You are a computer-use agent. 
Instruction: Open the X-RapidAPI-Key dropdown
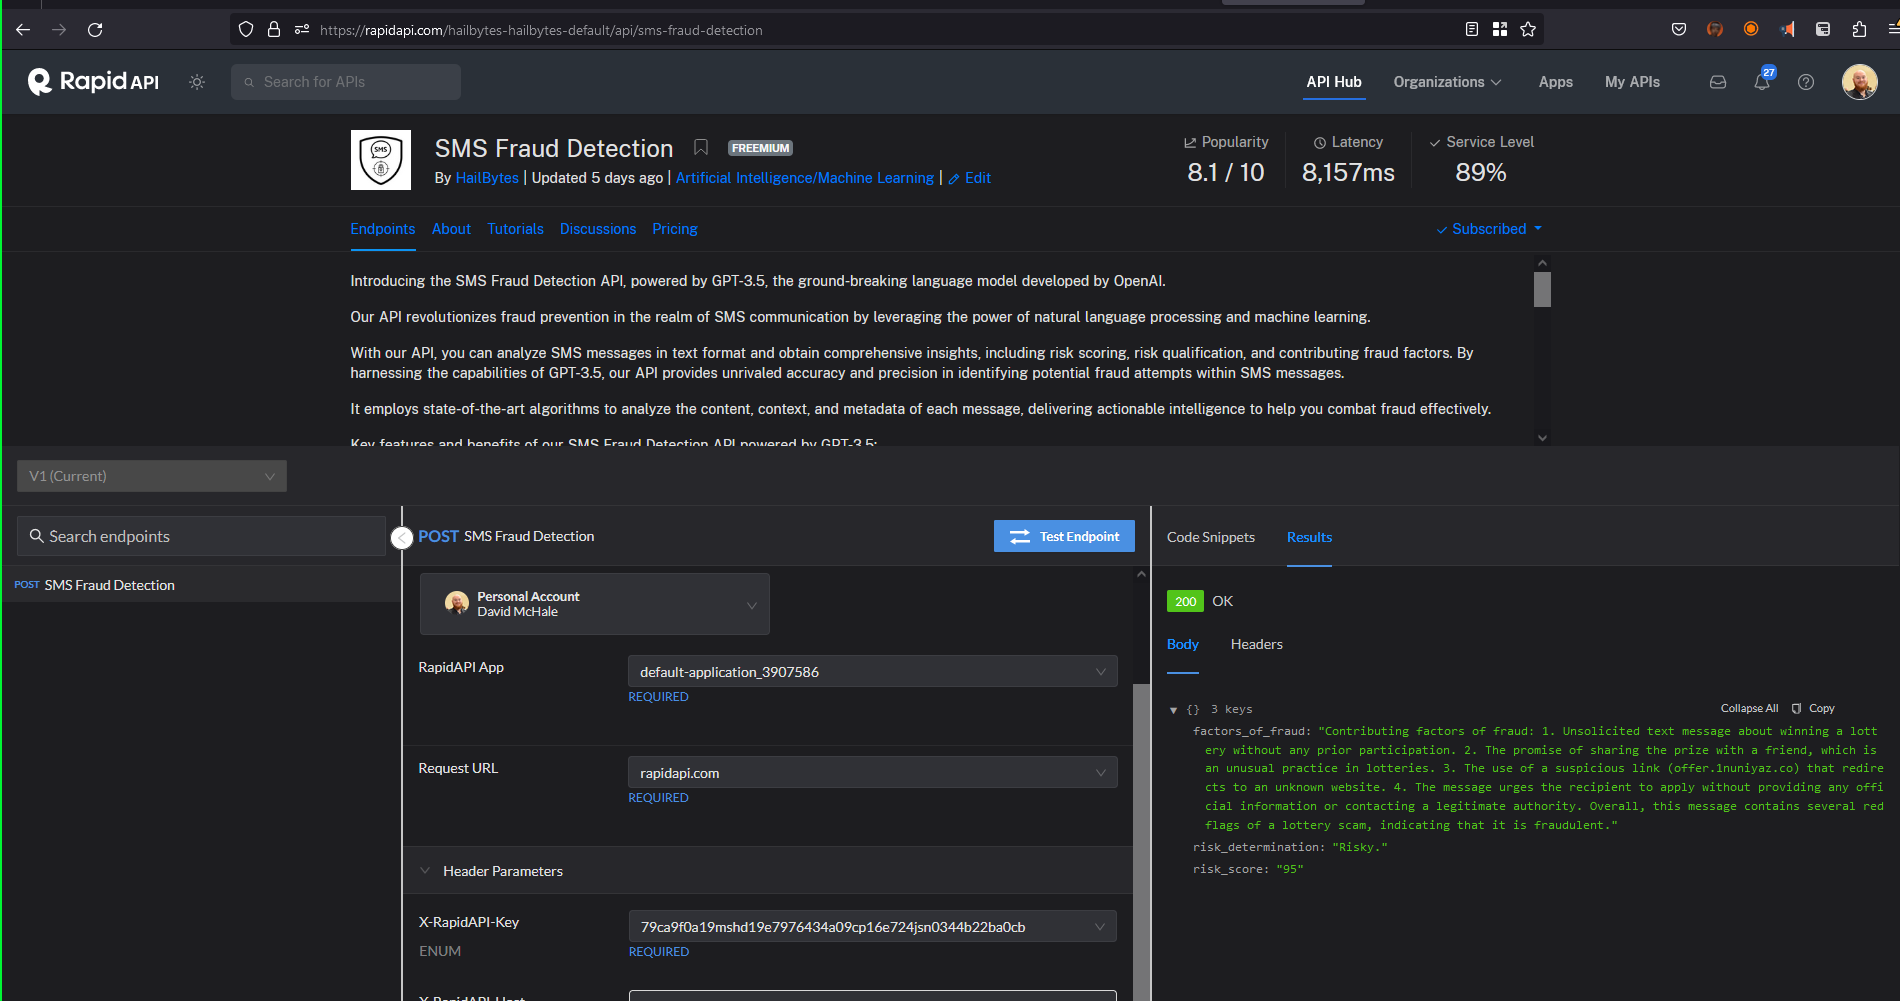[873, 926]
